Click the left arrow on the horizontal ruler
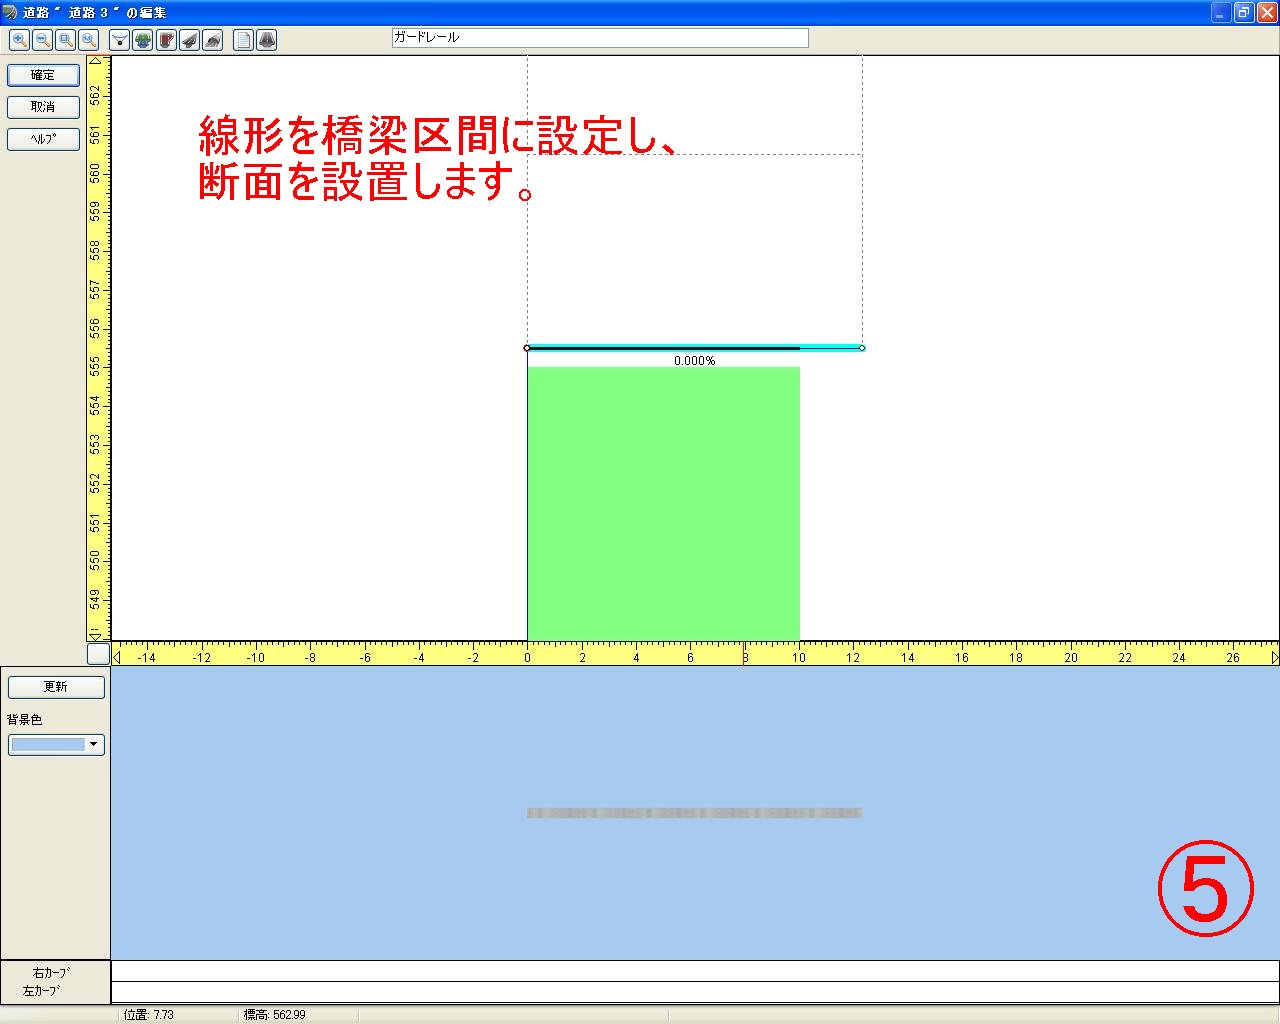This screenshot has width=1280, height=1024. [117, 657]
